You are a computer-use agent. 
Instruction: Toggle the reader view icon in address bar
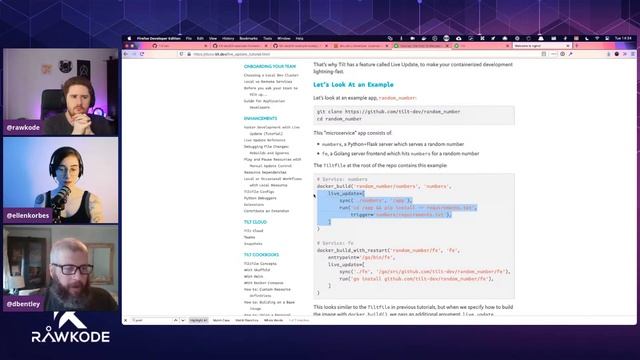[544, 54]
